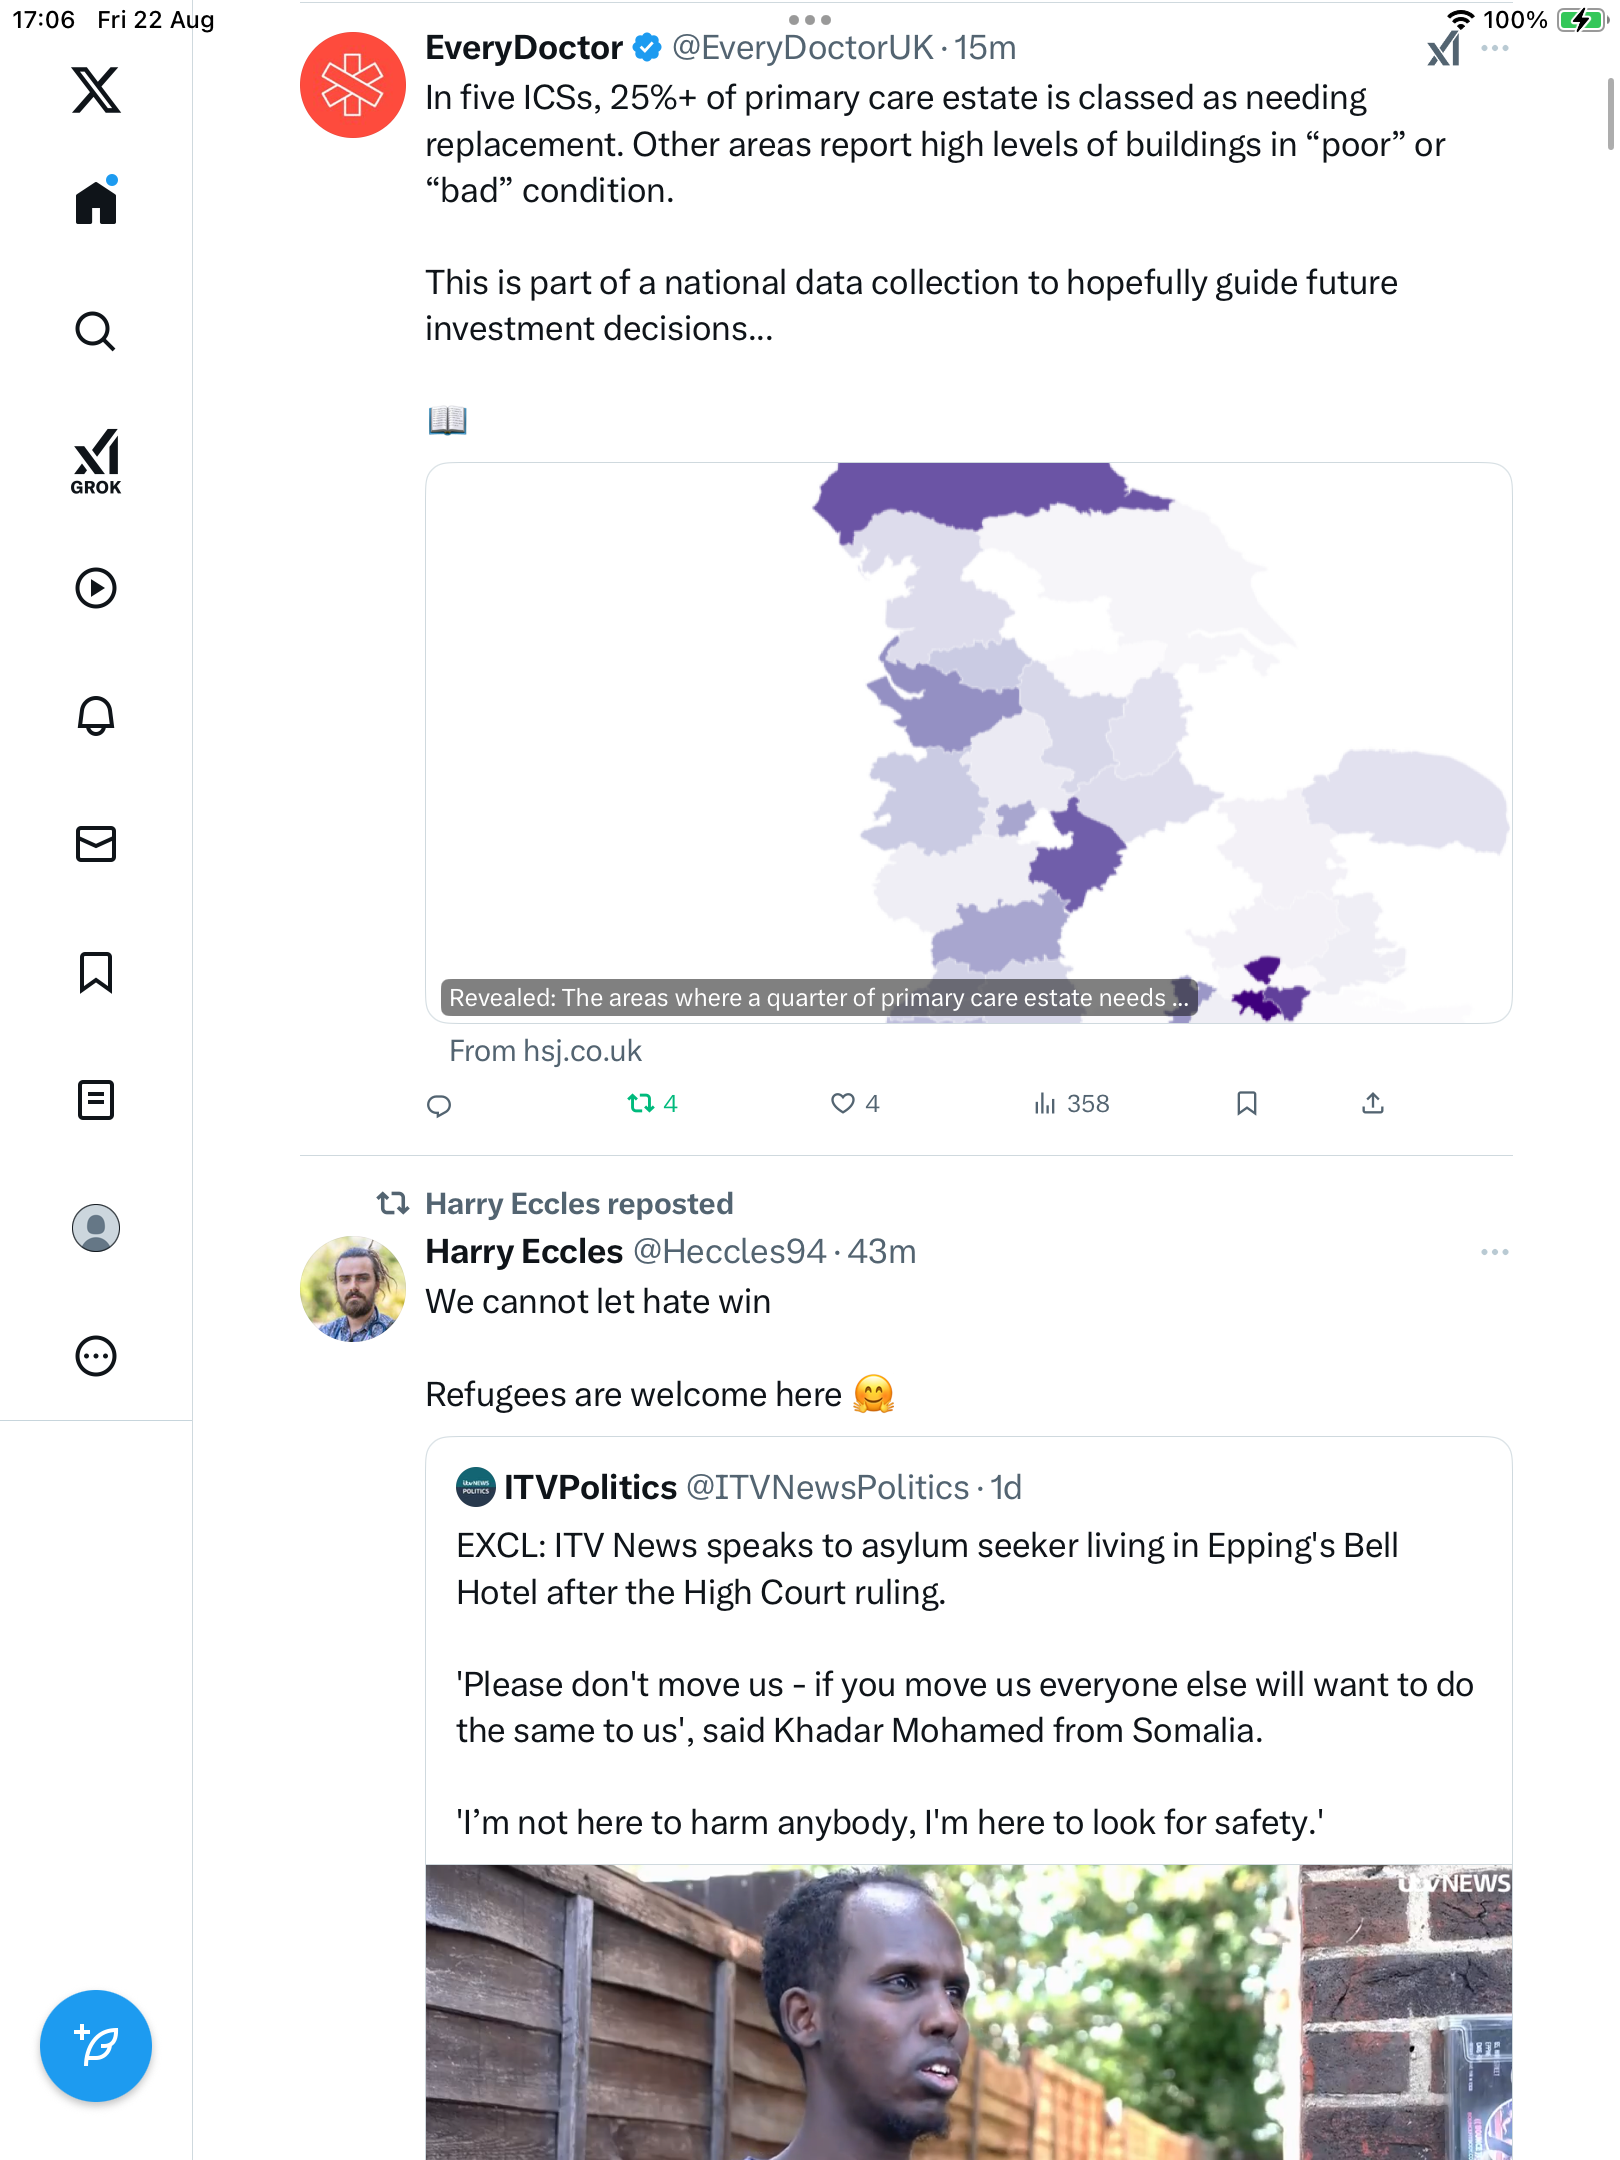This screenshot has height=2160, width=1620.
Task: Open the Notifications bell
Action: point(96,716)
